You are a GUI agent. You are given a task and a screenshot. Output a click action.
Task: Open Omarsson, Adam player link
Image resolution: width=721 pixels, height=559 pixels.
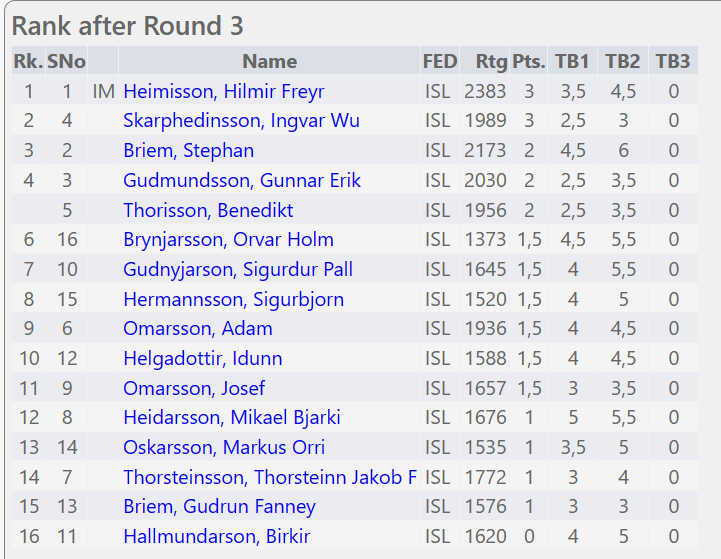198,329
